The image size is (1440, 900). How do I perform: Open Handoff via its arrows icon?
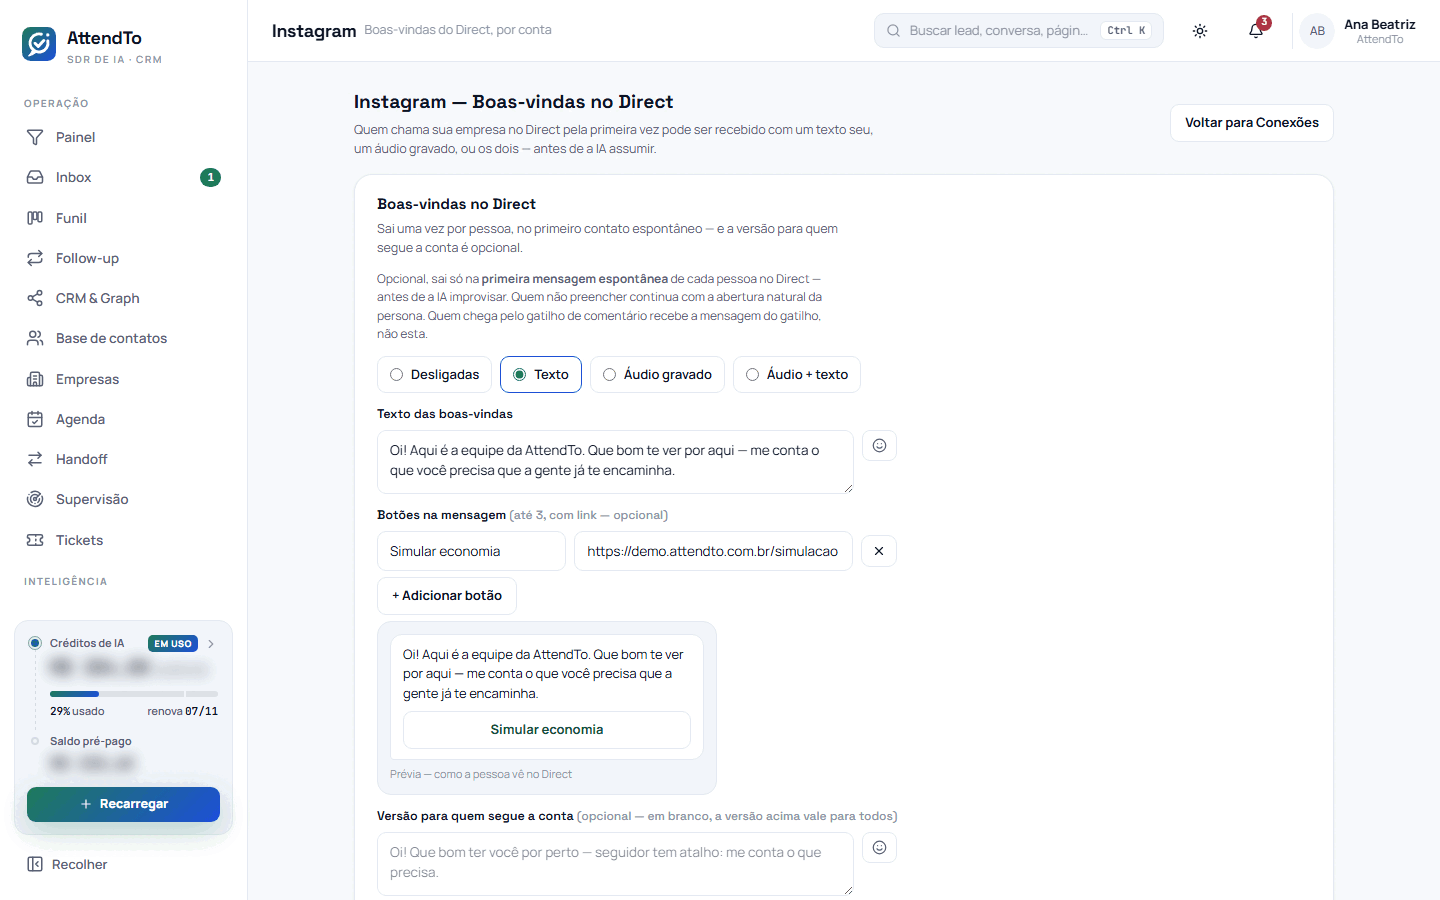tap(35, 459)
